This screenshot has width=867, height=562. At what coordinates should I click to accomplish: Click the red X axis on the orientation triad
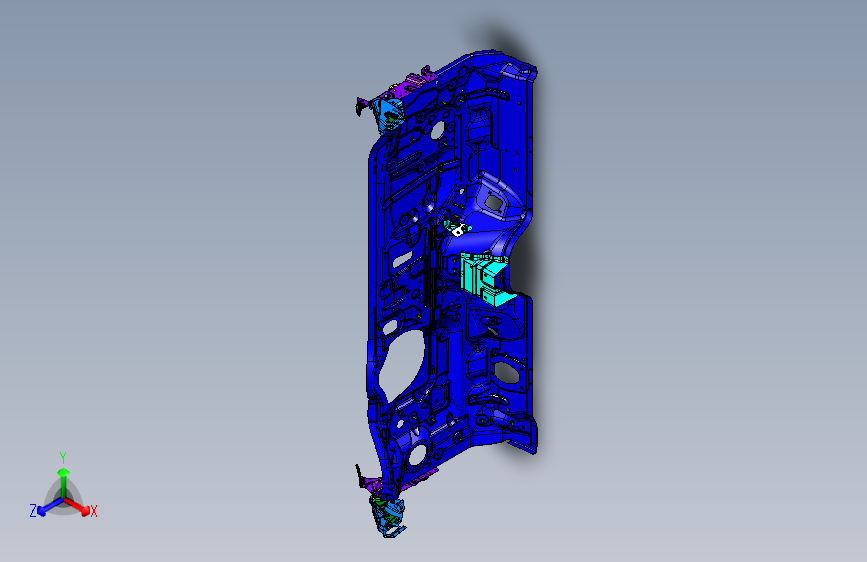[x=79, y=507]
